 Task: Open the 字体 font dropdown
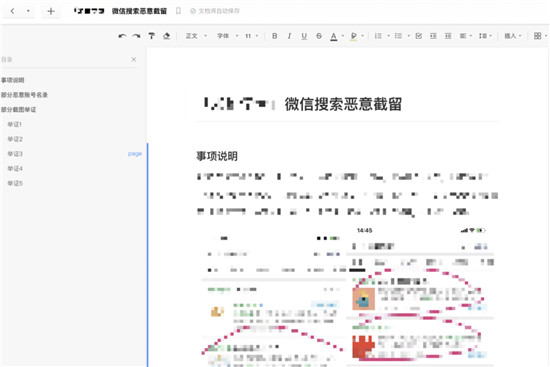227,36
